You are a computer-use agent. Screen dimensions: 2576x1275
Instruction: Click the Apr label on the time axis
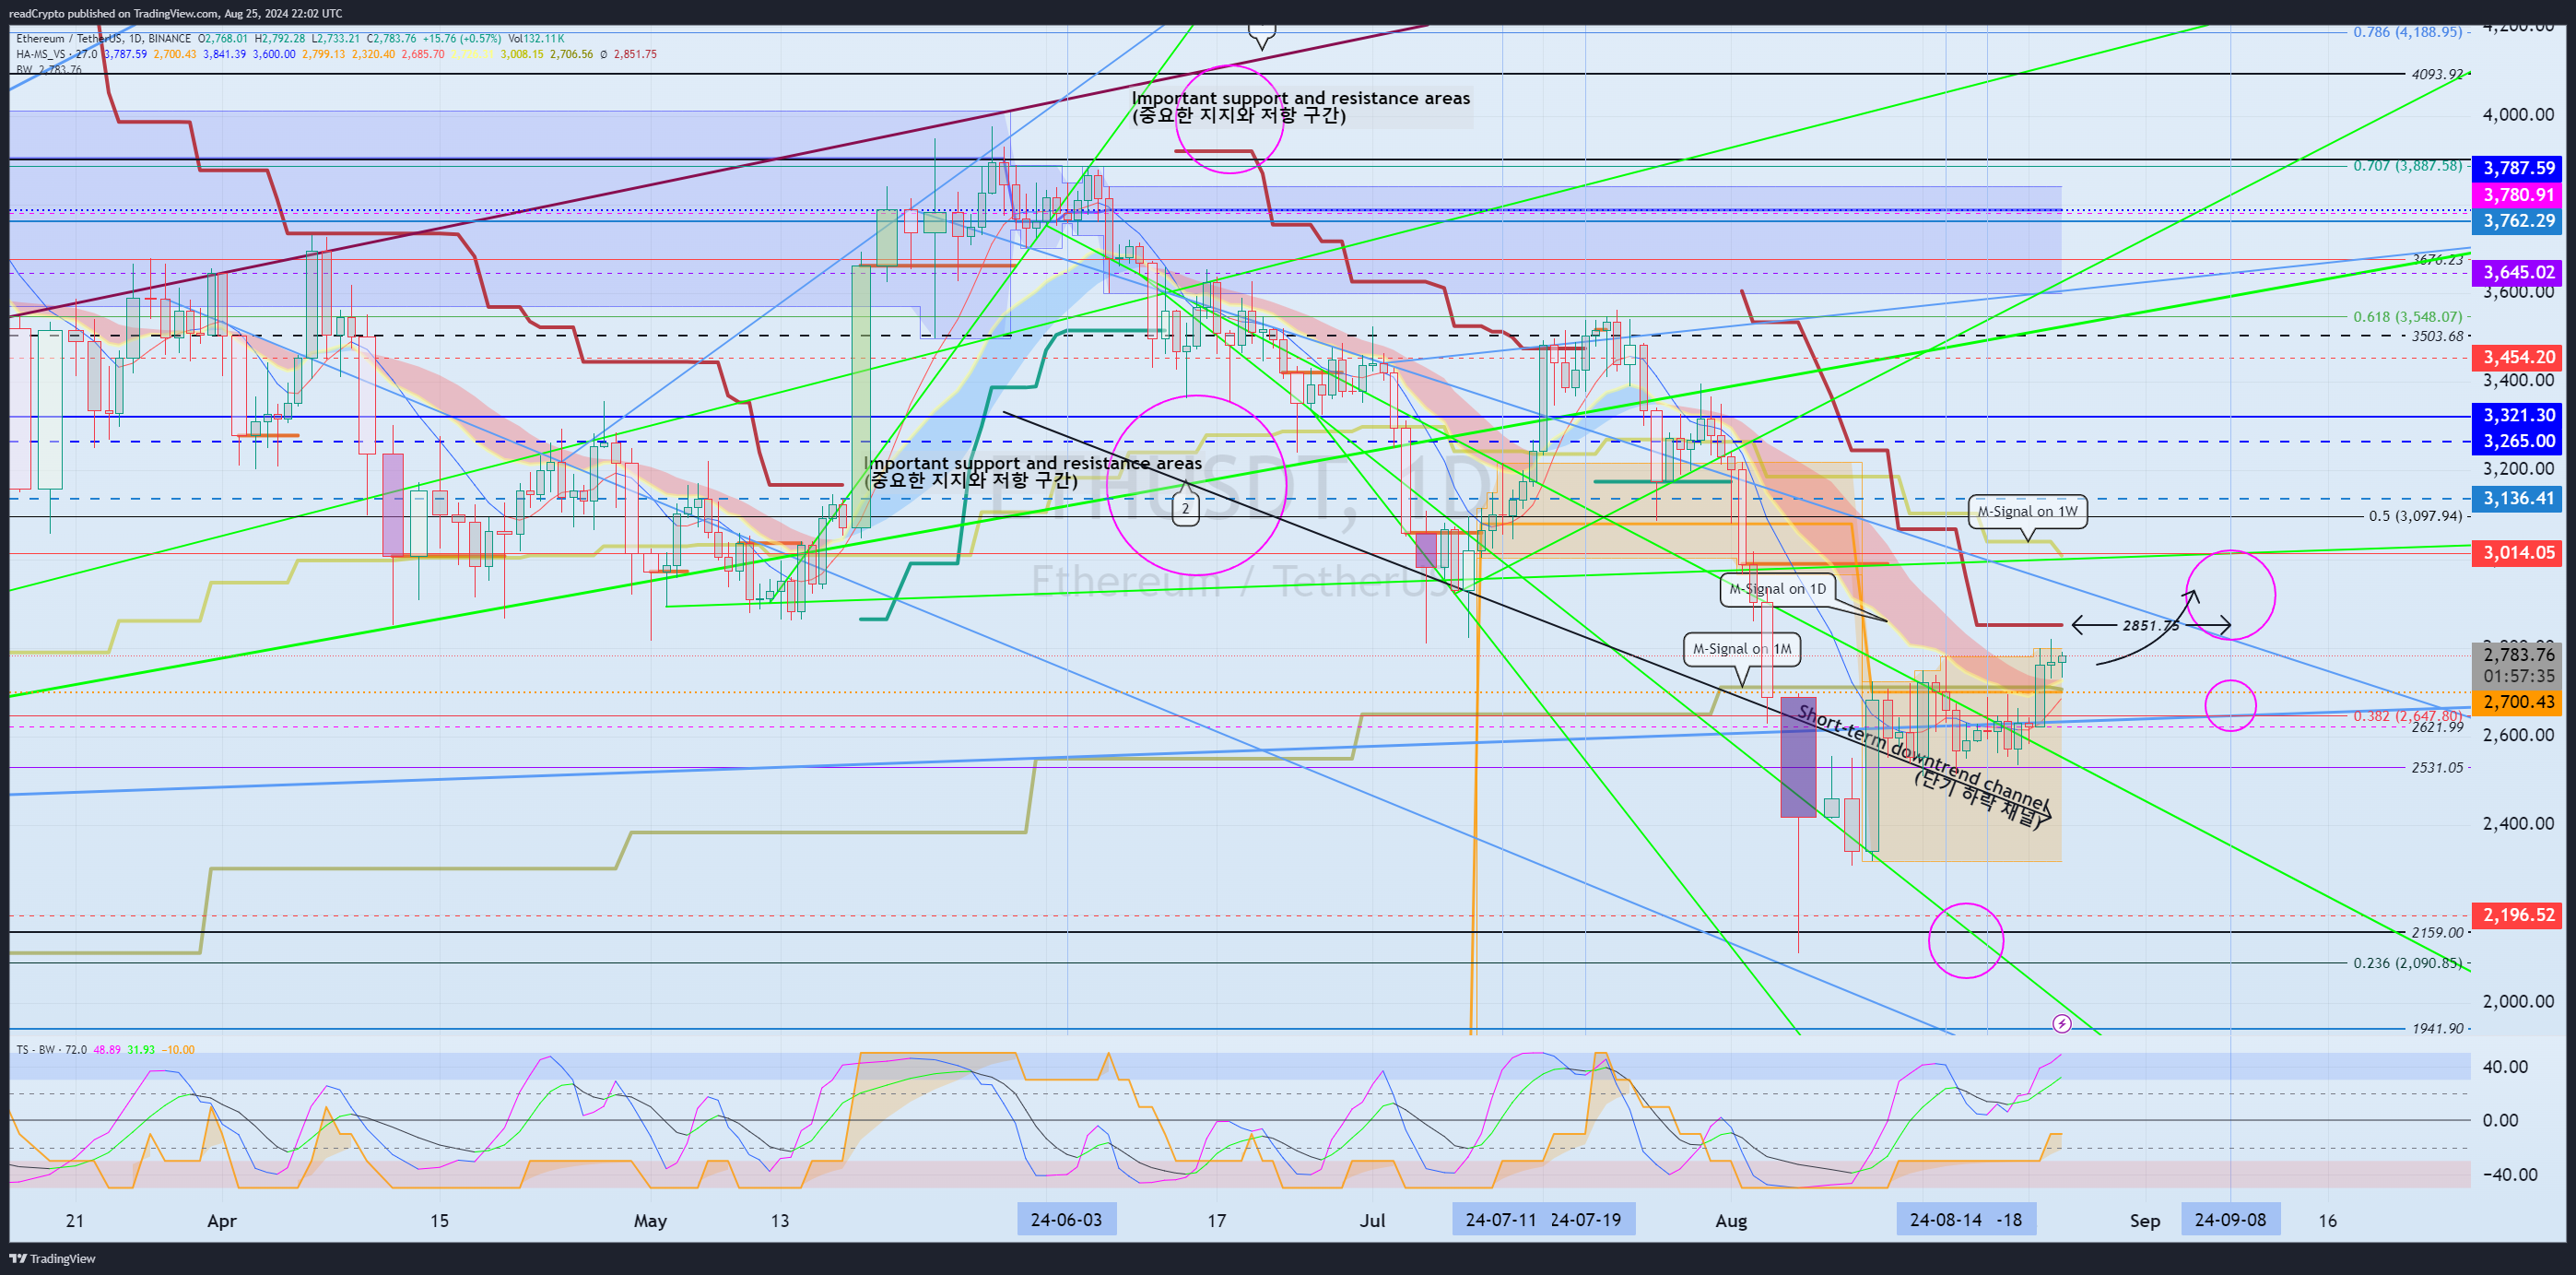tap(222, 1221)
